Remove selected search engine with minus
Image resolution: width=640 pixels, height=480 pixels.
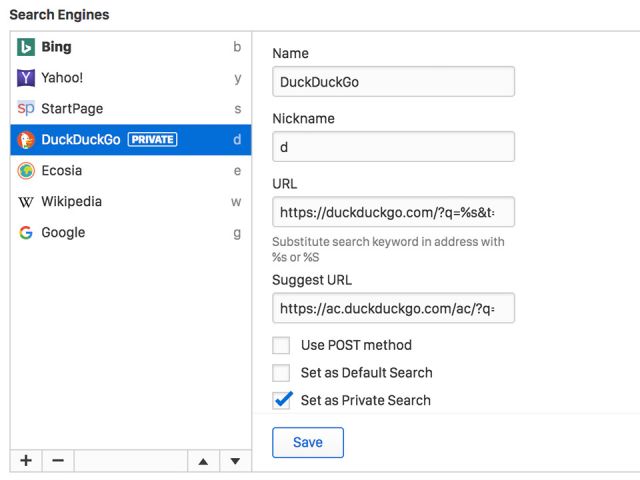[58, 460]
